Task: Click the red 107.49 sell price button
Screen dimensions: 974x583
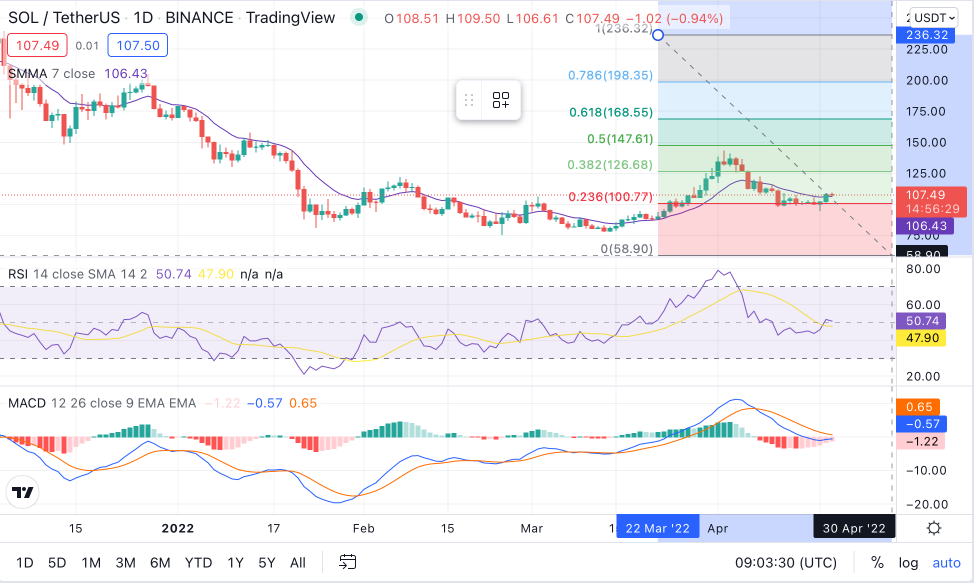Action: (37, 45)
